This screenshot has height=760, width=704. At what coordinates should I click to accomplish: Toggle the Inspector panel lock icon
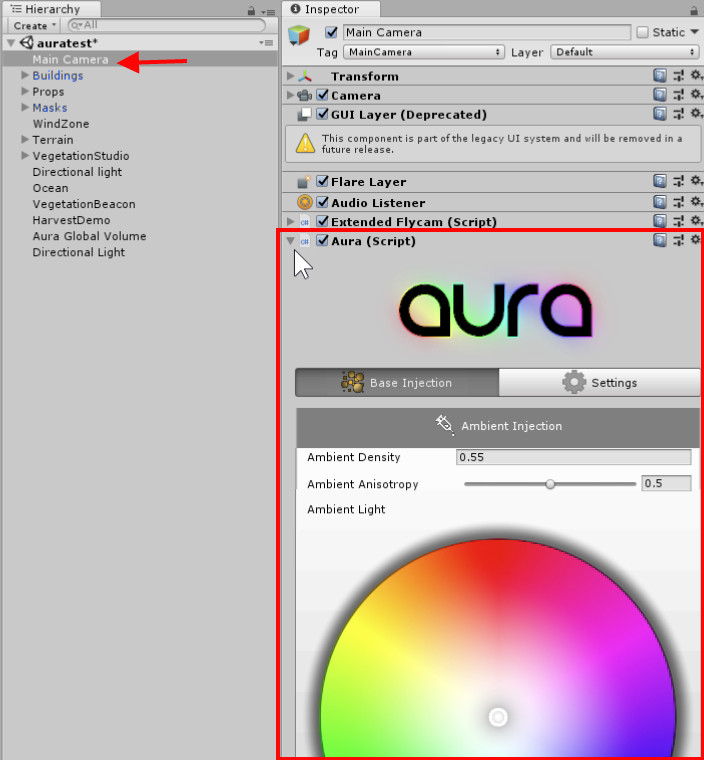click(694, 11)
